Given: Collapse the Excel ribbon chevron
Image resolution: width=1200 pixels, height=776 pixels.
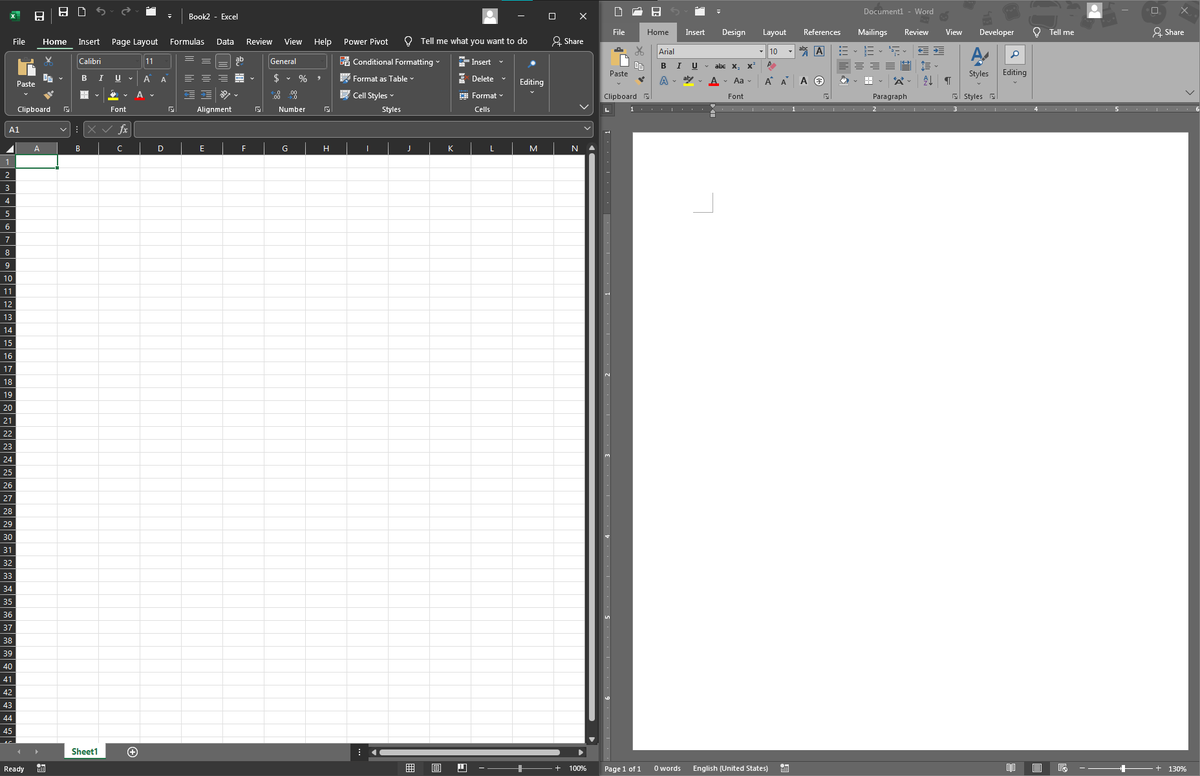Looking at the screenshot, I should coord(584,107).
